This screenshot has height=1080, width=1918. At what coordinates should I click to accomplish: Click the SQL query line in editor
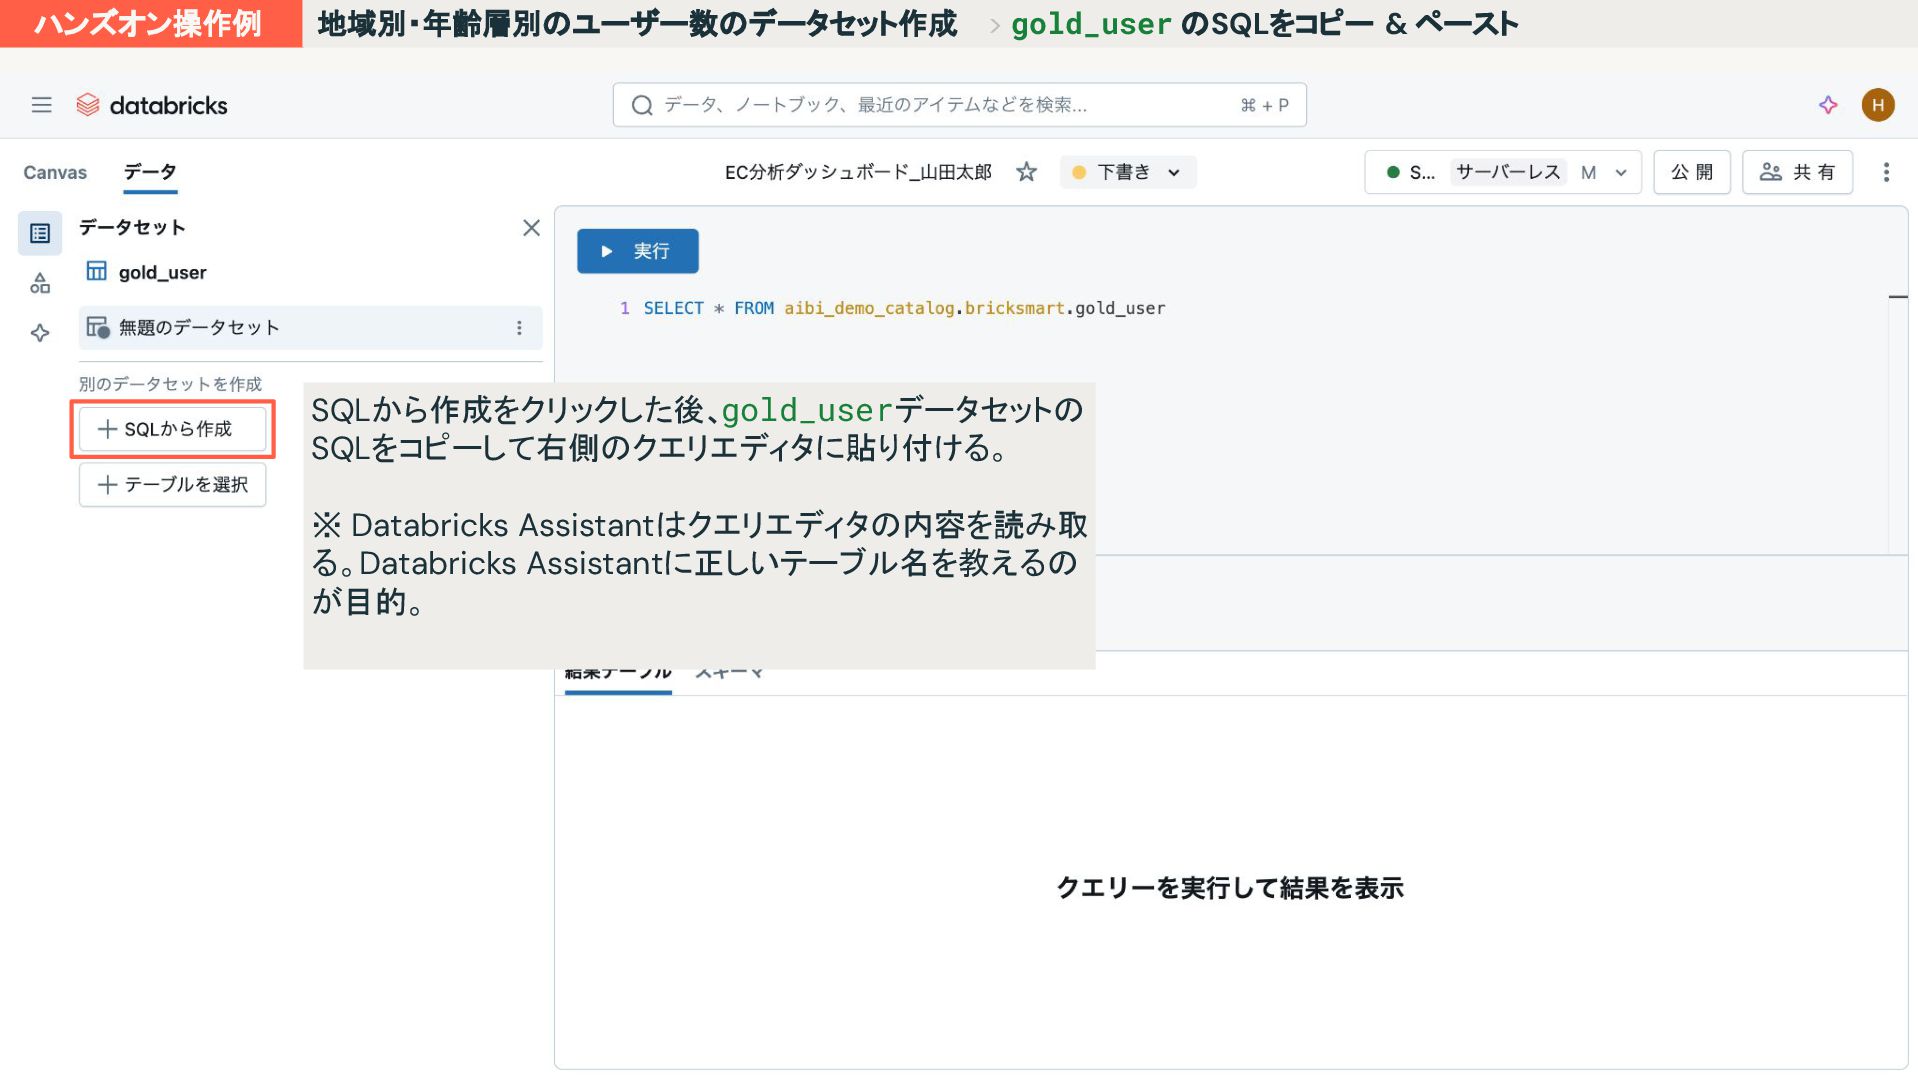click(x=904, y=308)
